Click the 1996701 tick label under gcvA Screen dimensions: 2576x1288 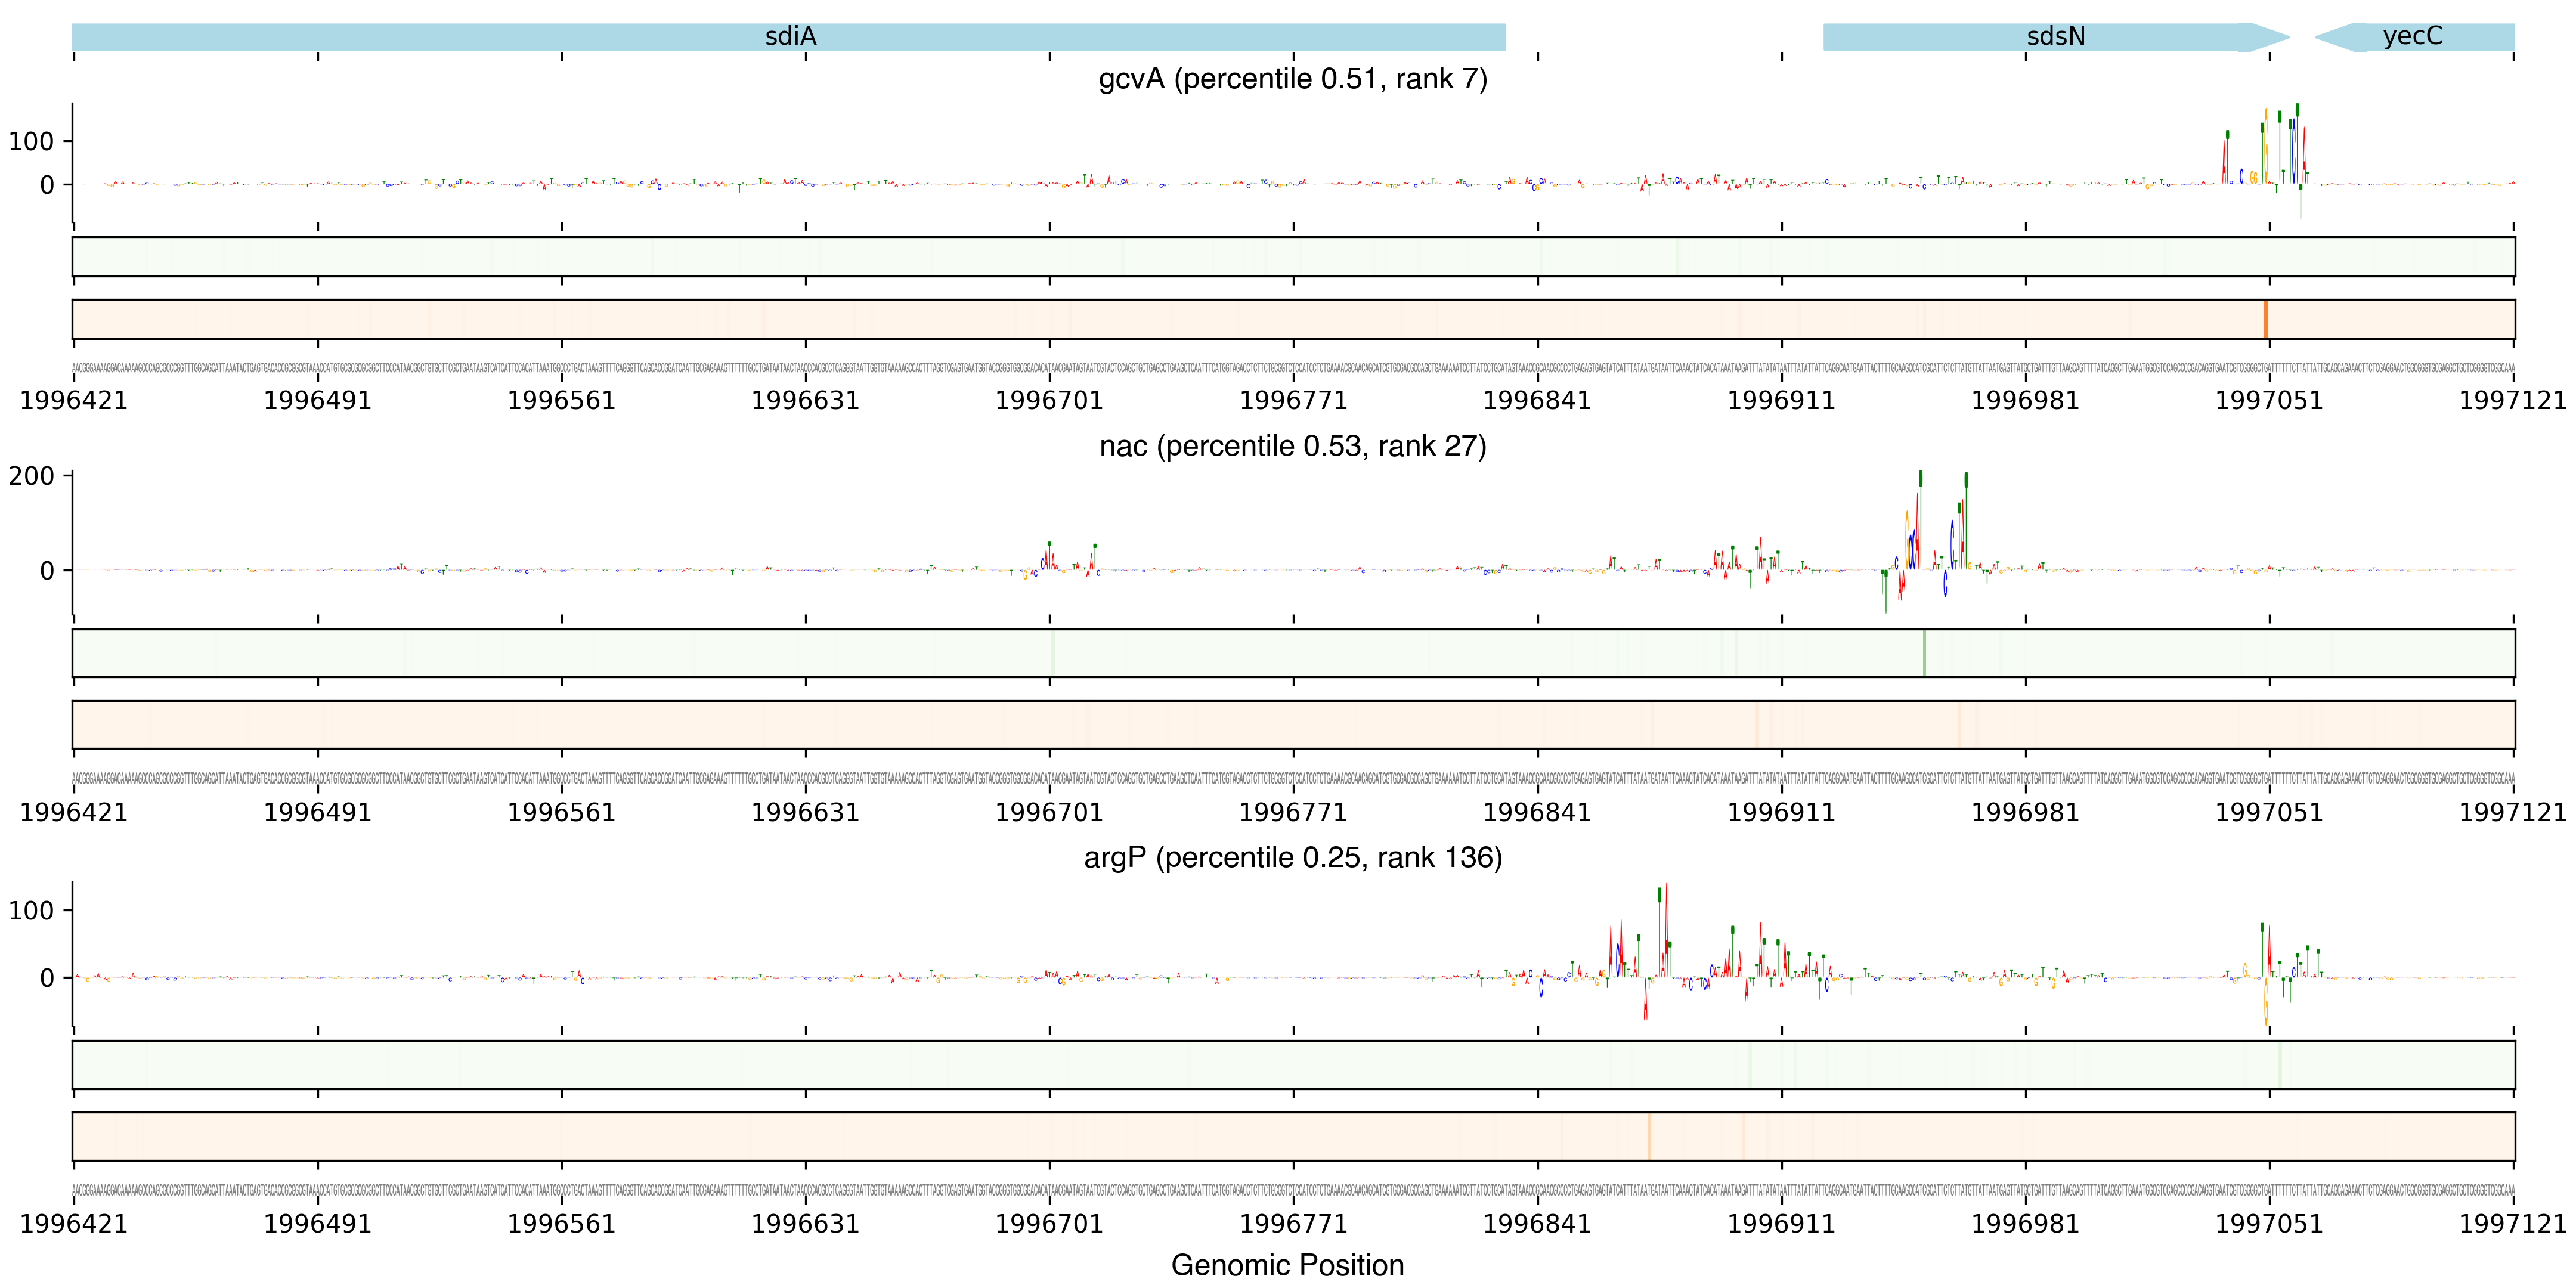click(x=1049, y=401)
